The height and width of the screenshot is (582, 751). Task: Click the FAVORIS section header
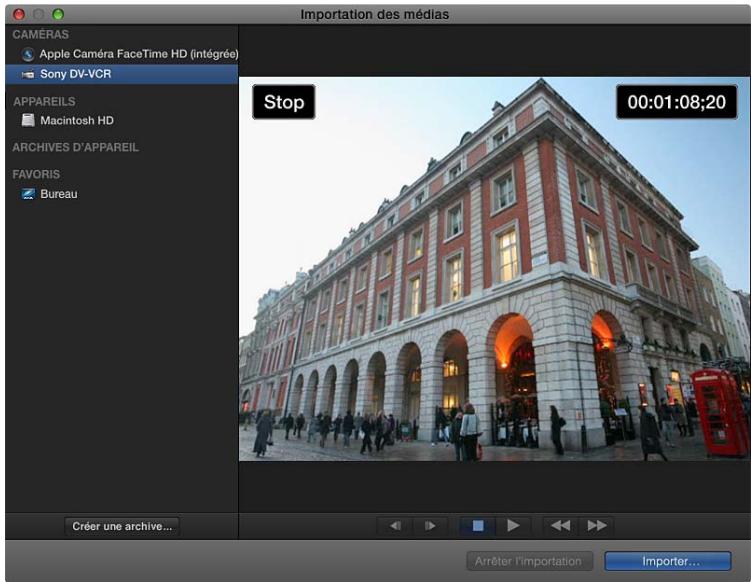point(36,174)
